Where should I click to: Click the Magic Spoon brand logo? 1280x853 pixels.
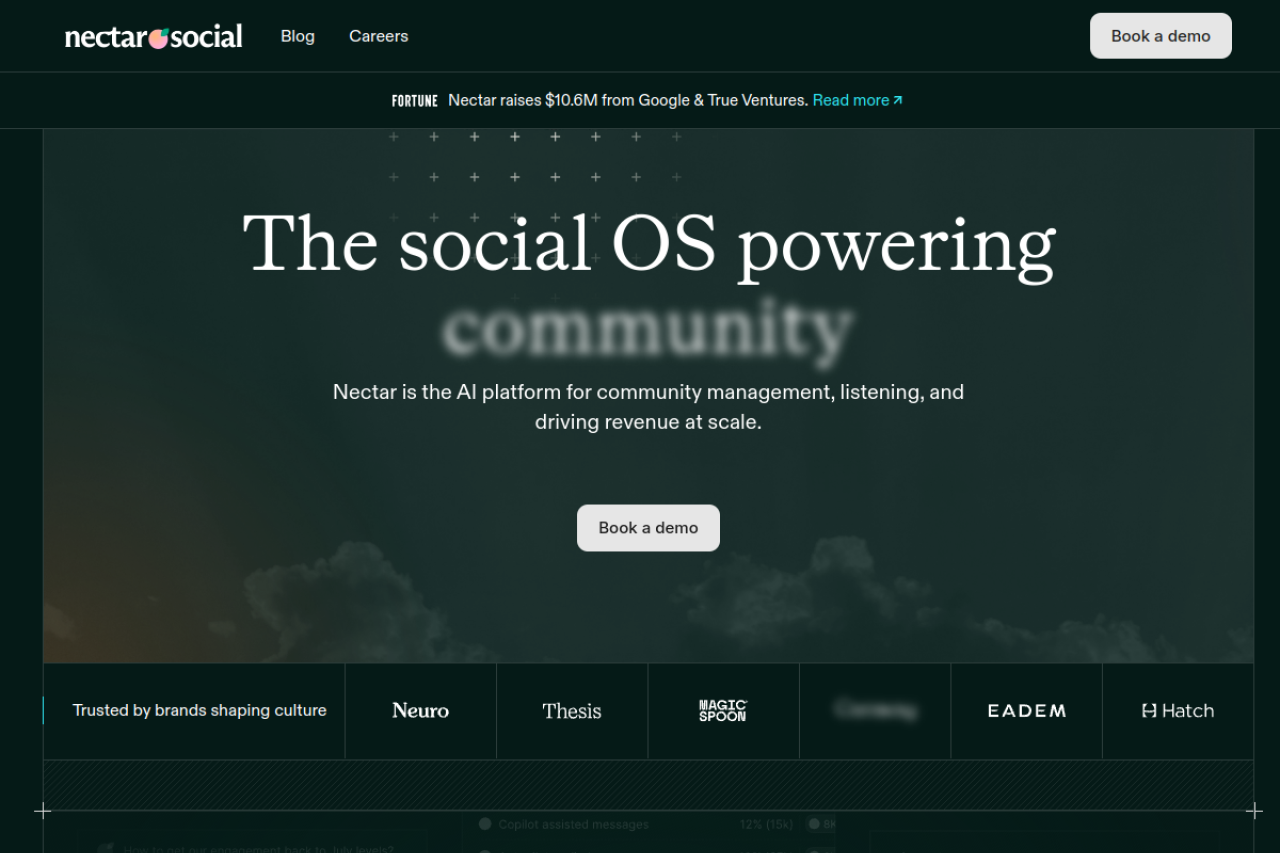(723, 711)
